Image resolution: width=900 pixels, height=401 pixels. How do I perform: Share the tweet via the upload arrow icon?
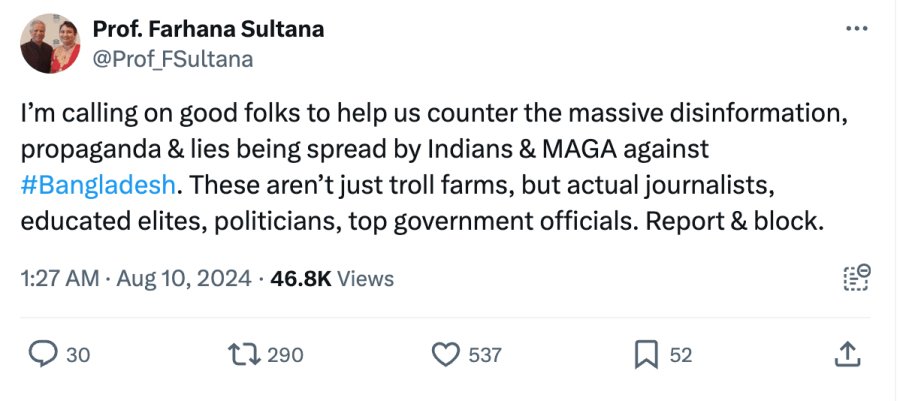click(x=846, y=354)
